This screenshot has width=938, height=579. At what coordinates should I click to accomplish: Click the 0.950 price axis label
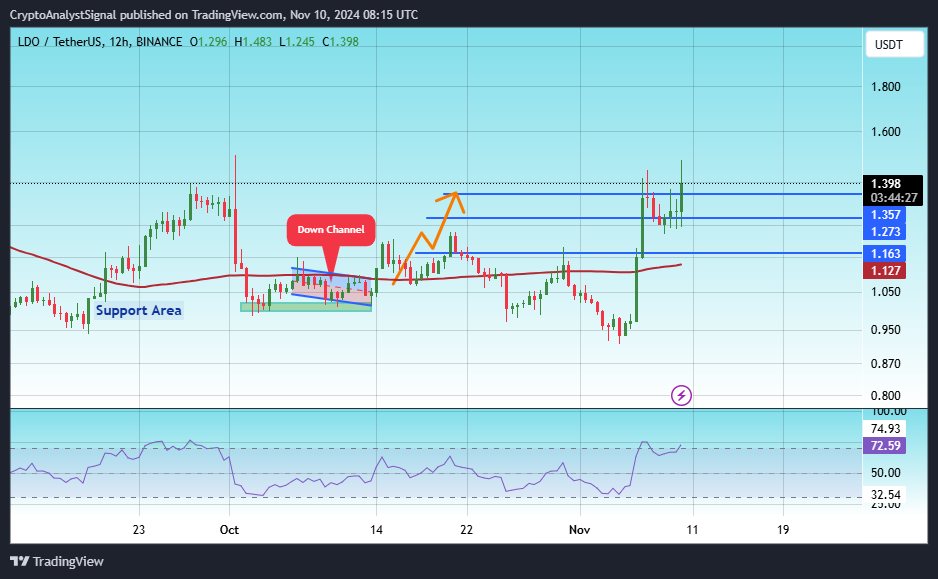click(885, 330)
